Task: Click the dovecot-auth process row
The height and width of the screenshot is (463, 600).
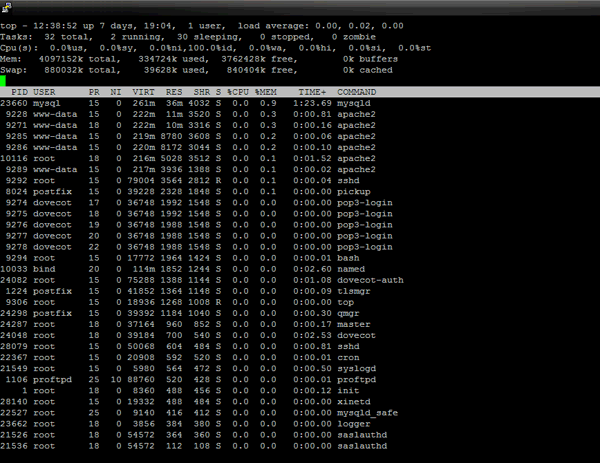Action: click(200, 279)
